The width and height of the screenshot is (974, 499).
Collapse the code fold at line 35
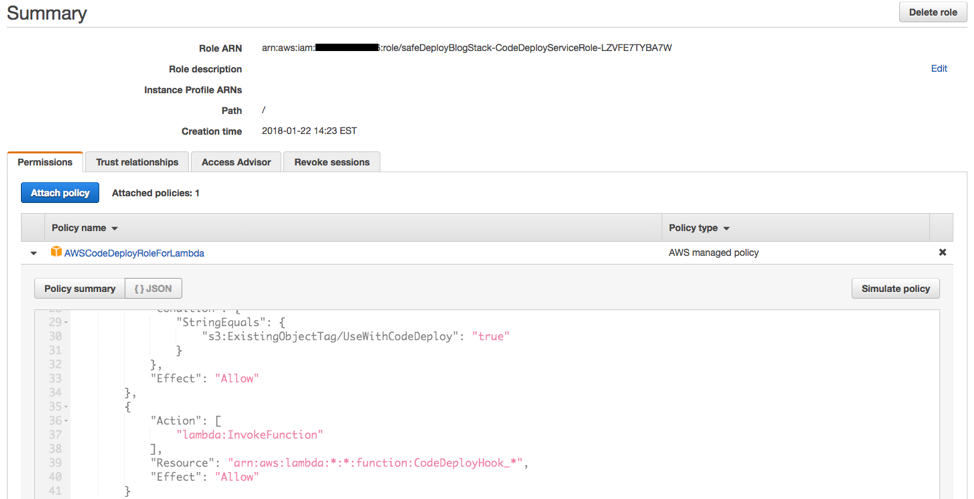(x=66, y=407)
